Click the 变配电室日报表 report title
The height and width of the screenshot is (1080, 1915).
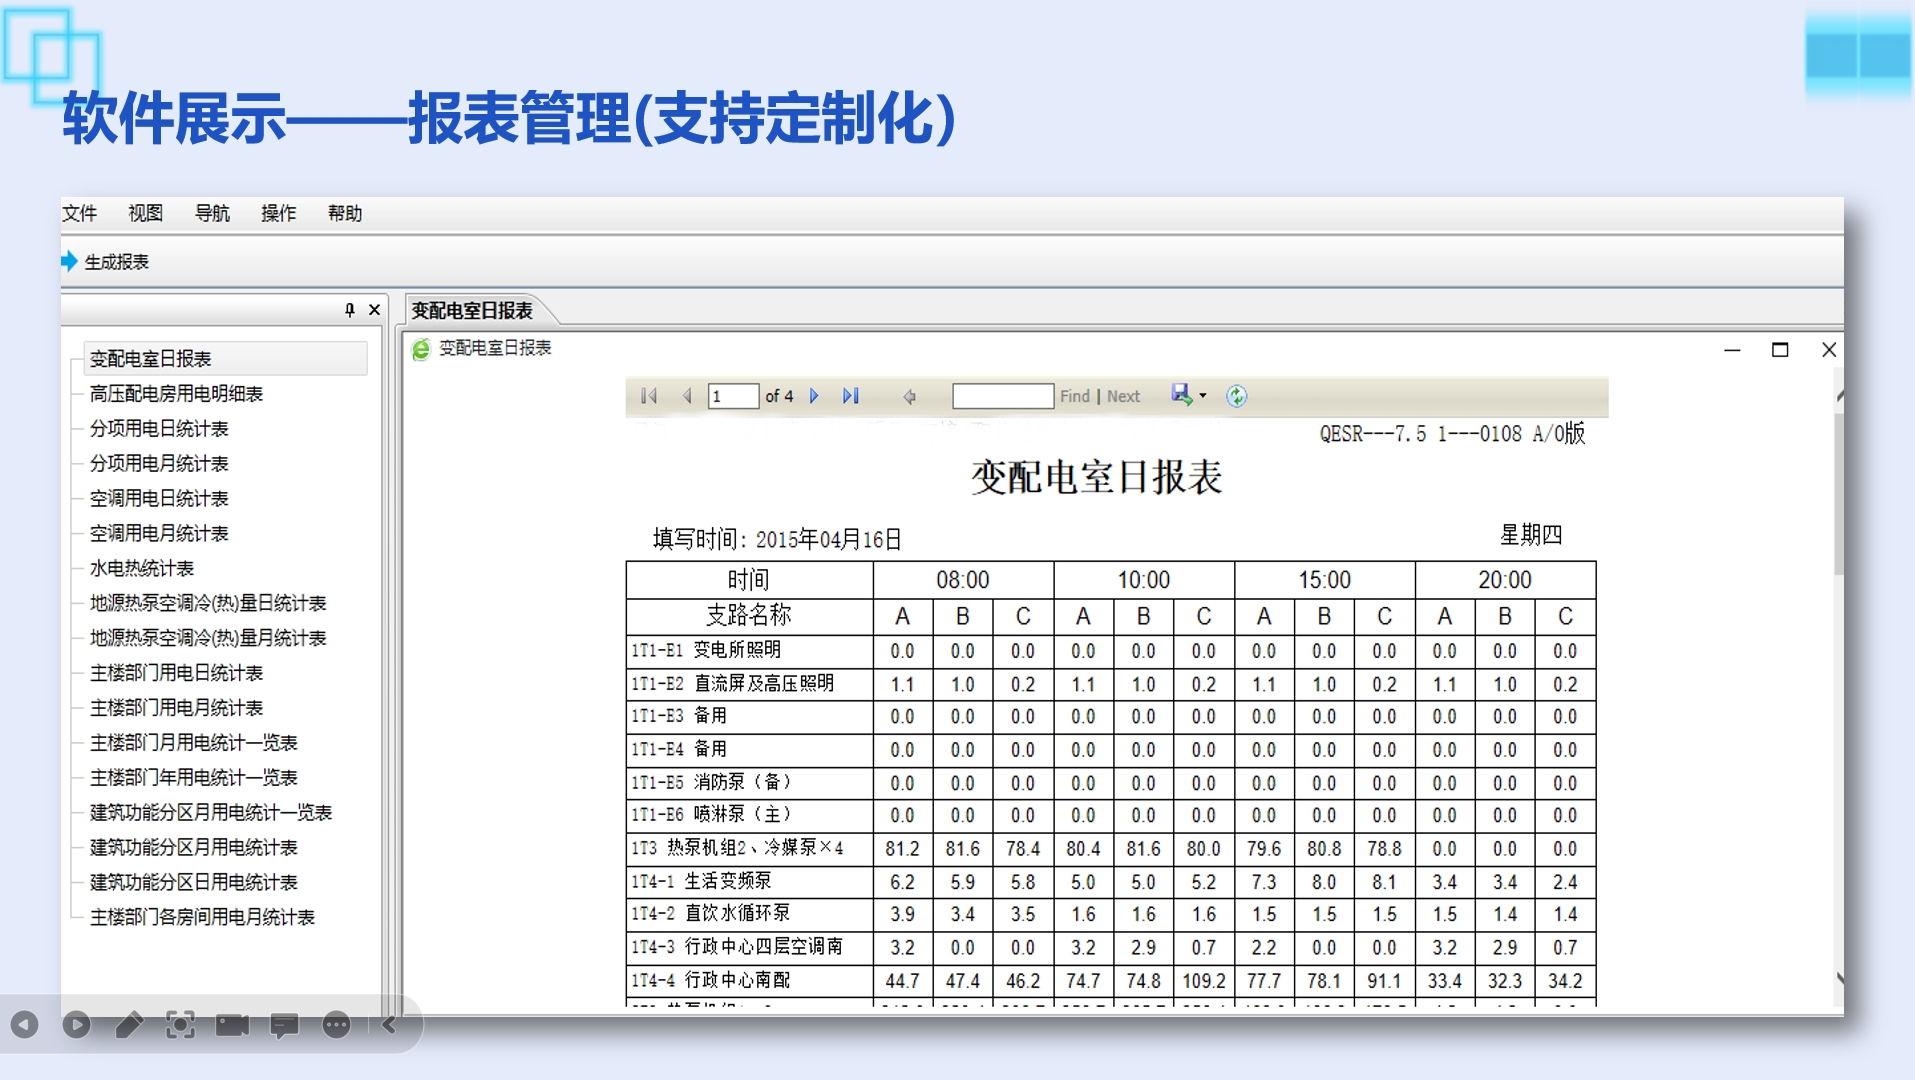[1097, 478]
